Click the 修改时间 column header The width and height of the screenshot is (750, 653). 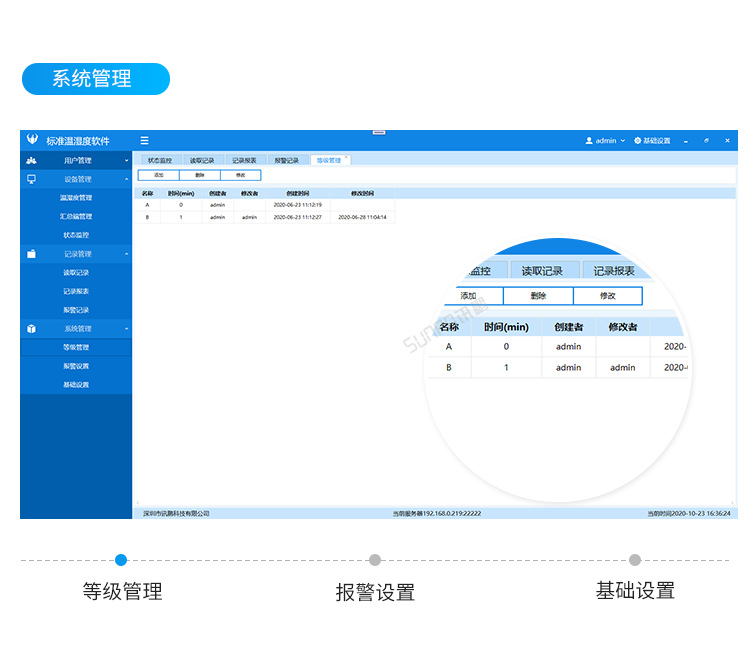pyautogui.click(x=363, y=193)
